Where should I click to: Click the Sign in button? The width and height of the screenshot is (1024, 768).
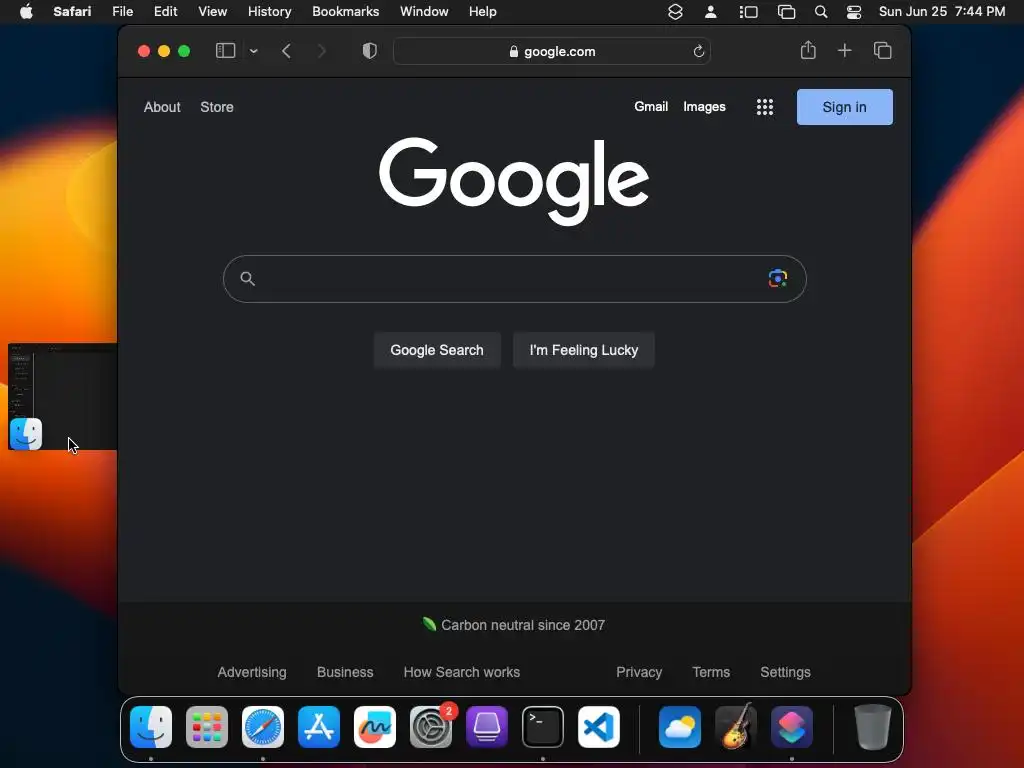pyautogui.click(x=844, y=107)
